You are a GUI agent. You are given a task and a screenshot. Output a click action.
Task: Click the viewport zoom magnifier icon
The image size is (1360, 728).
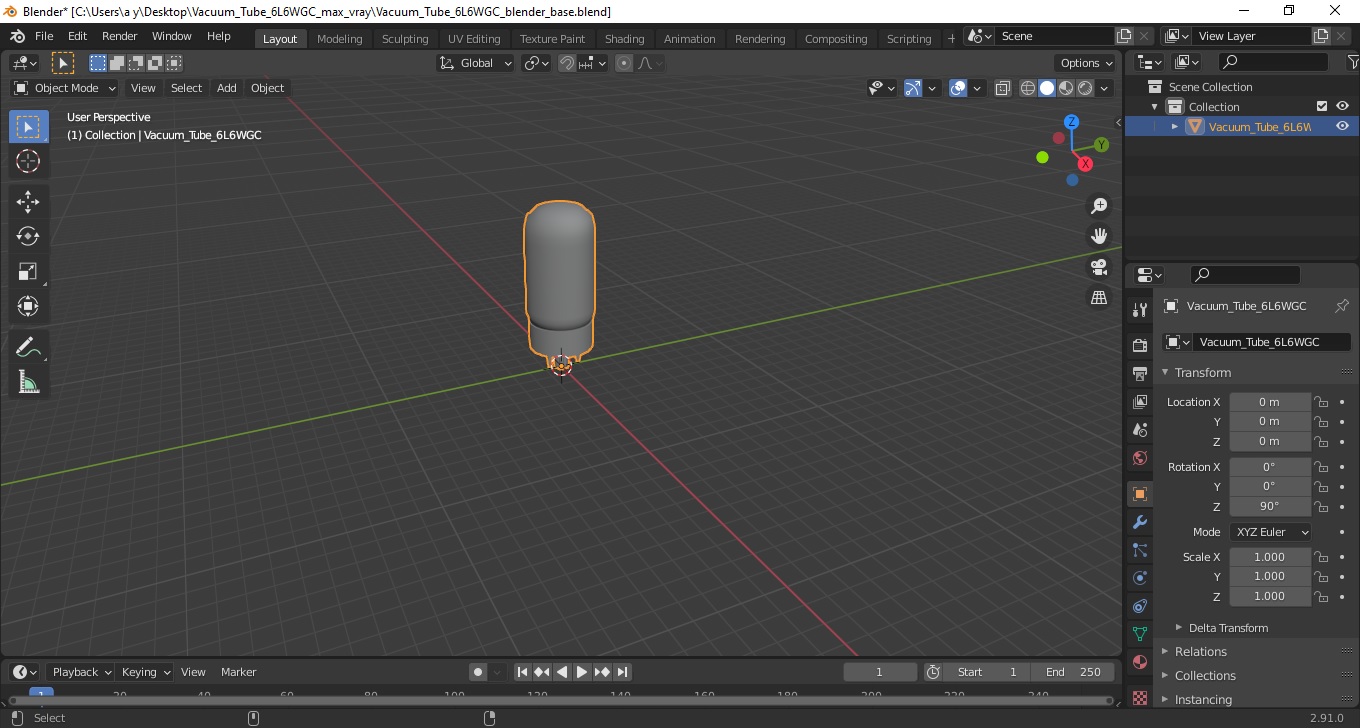[x=1099, y=206]
